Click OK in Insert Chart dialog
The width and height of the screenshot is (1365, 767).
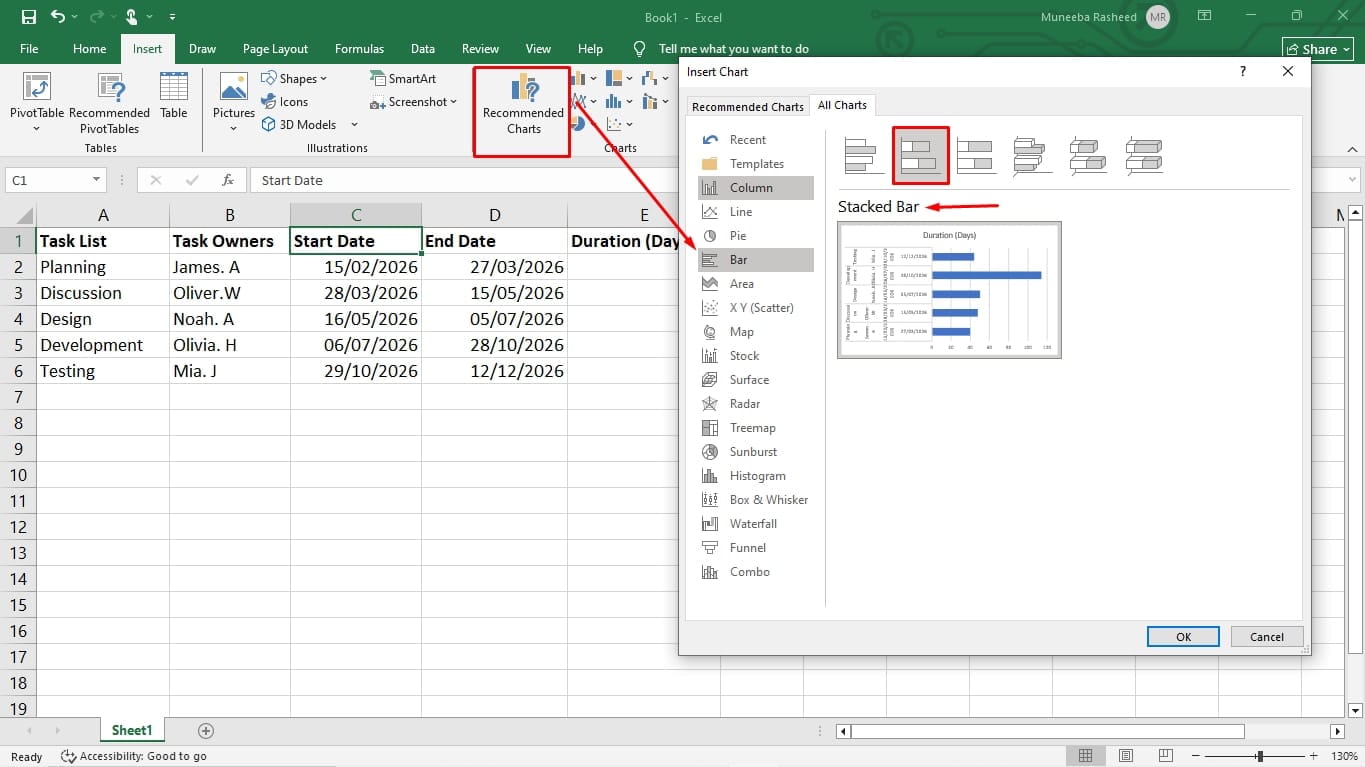[1183, 637]
